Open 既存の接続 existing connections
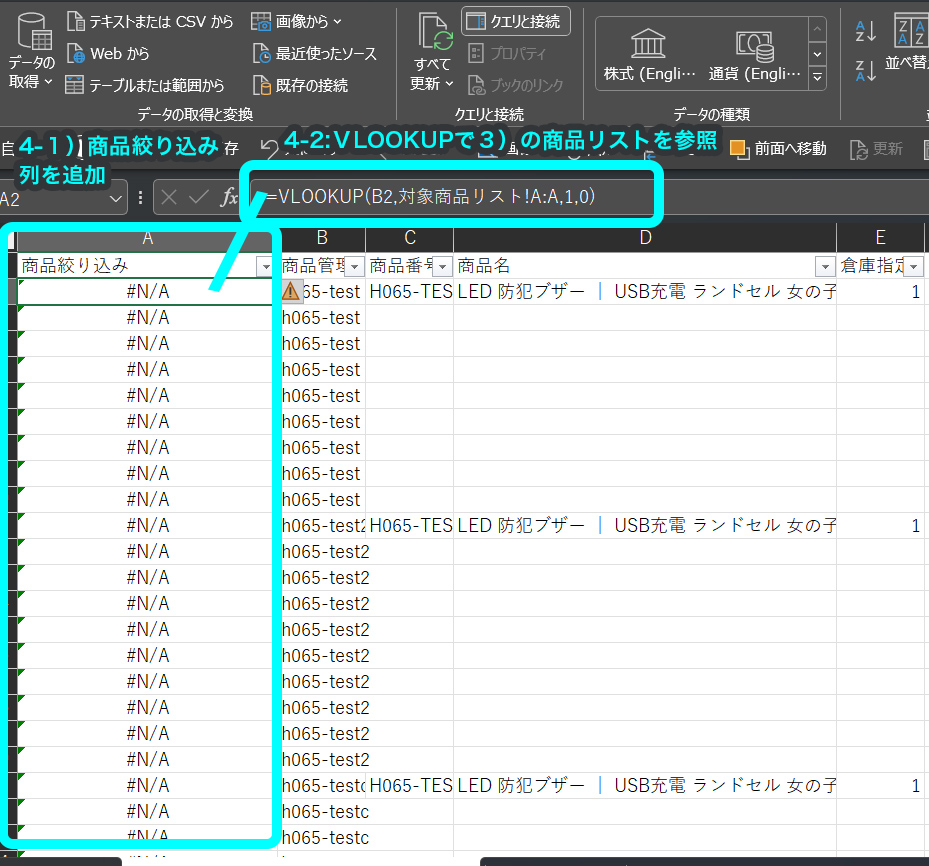Image resolution: width=929 pixels, height=866 pixels. click(300, 85)
